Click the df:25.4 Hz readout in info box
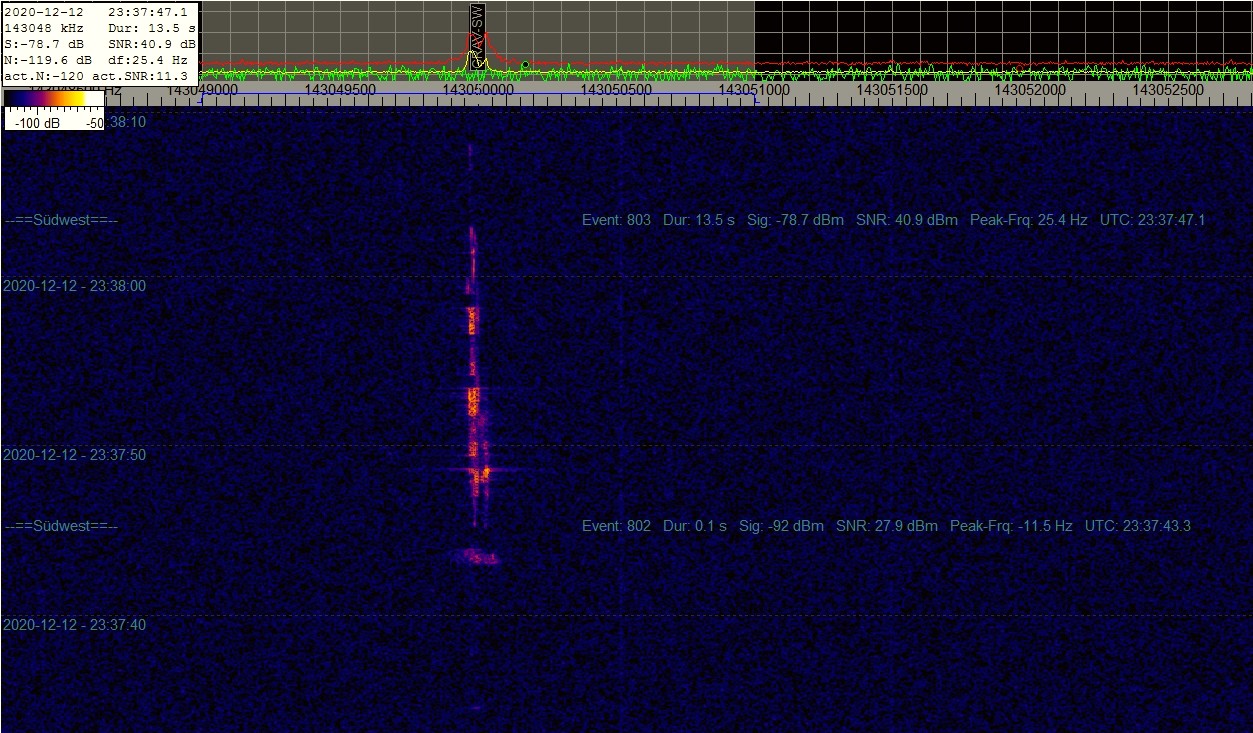 tap(148, 60)
